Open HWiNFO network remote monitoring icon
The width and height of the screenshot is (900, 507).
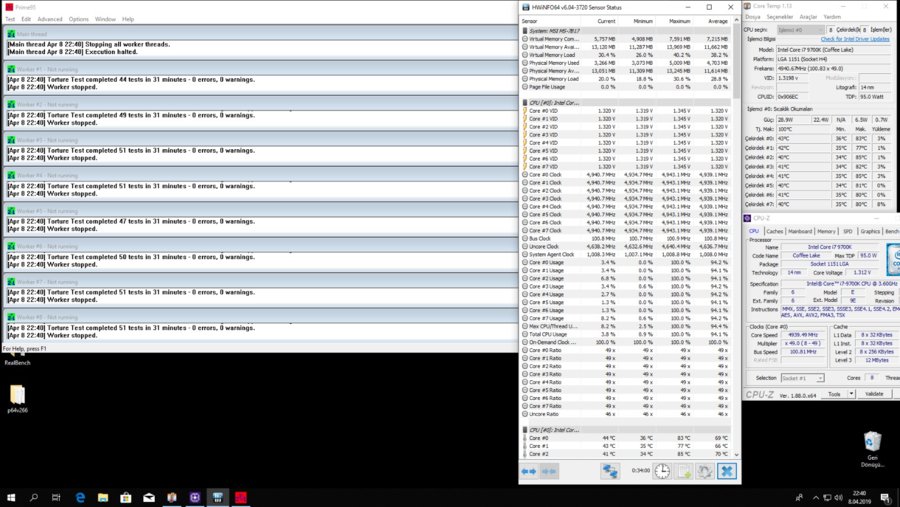[x=610, y=471]
